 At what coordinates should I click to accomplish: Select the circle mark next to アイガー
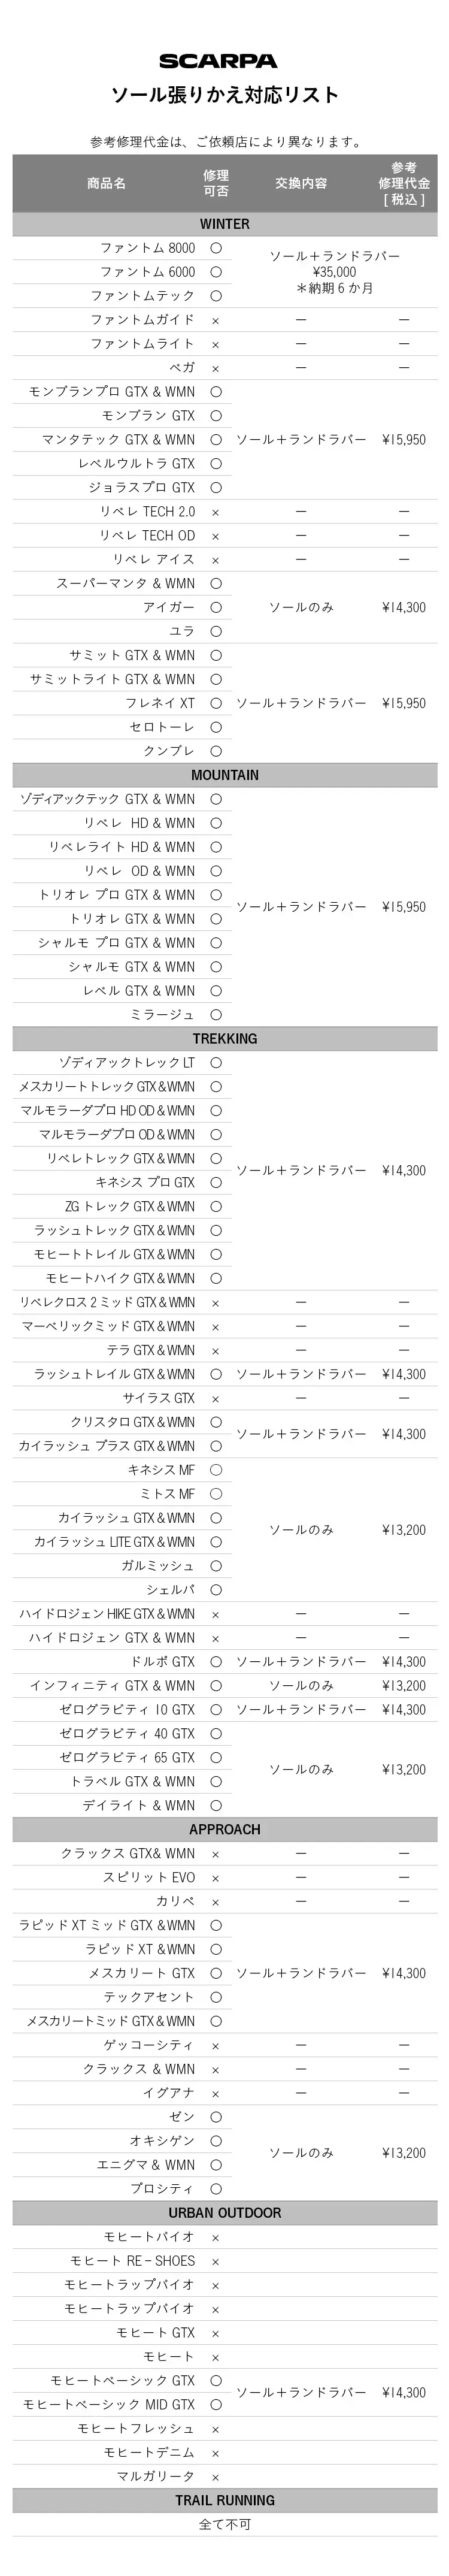[216, 607]
